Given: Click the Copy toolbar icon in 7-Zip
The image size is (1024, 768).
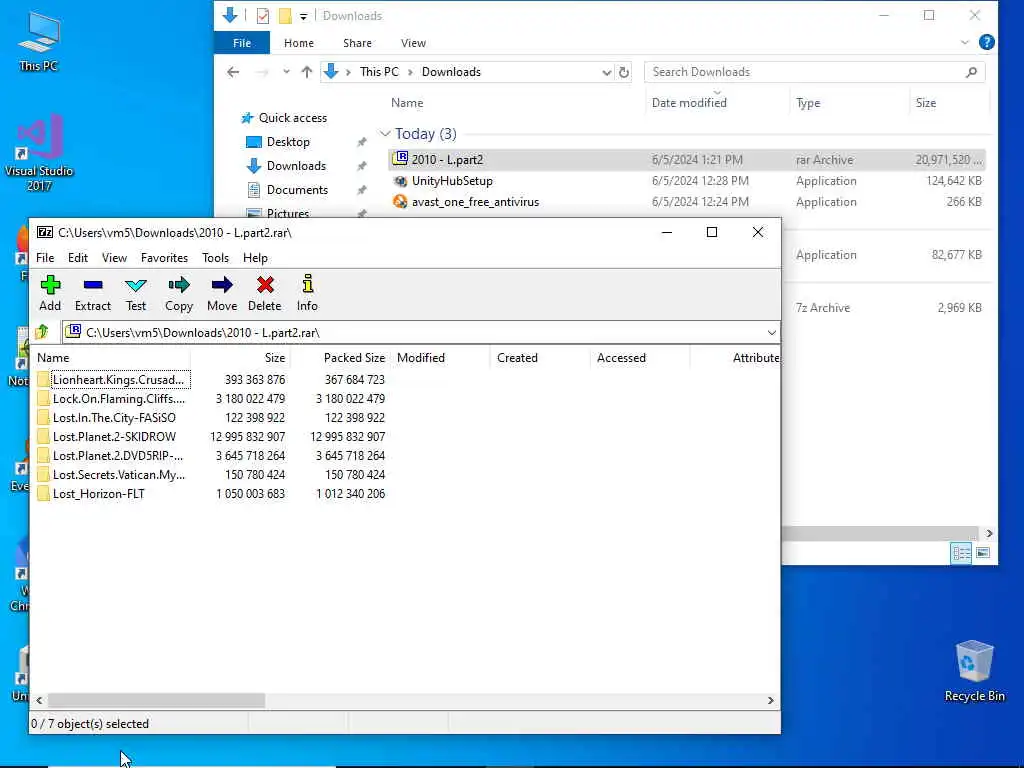Looking at the screenshot, I should click(x=178, y=293).
